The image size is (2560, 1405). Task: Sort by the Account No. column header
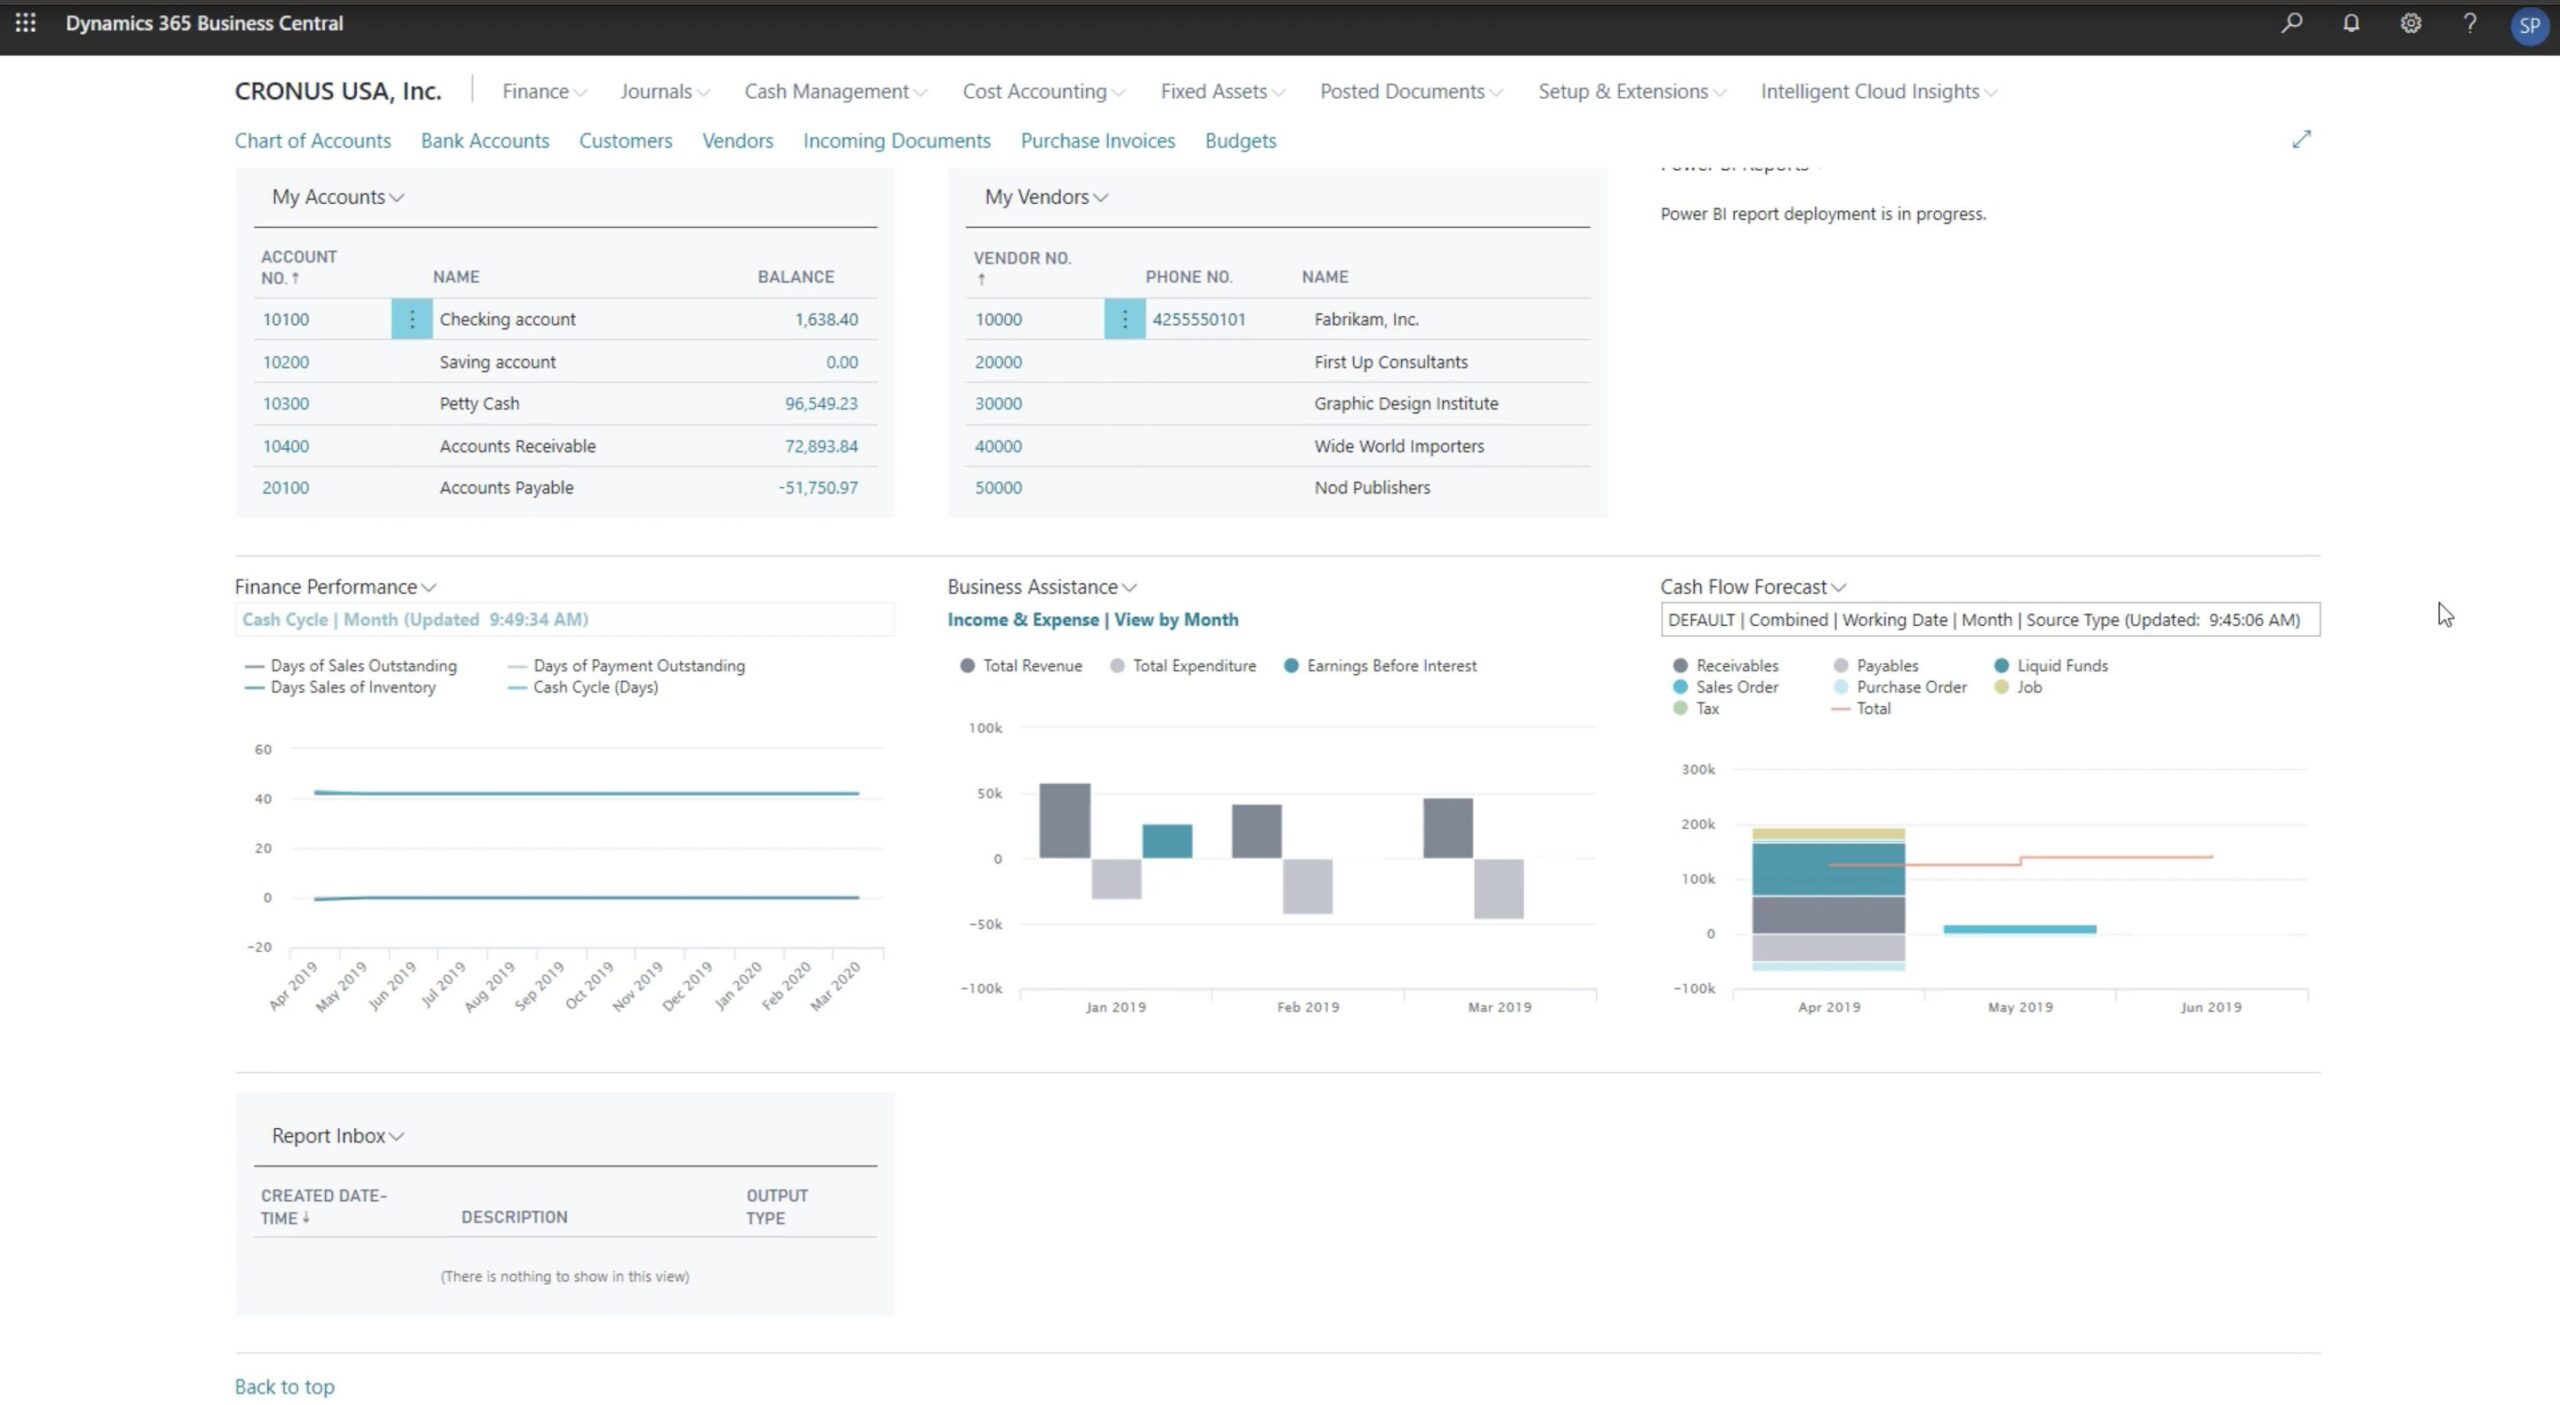298,267
